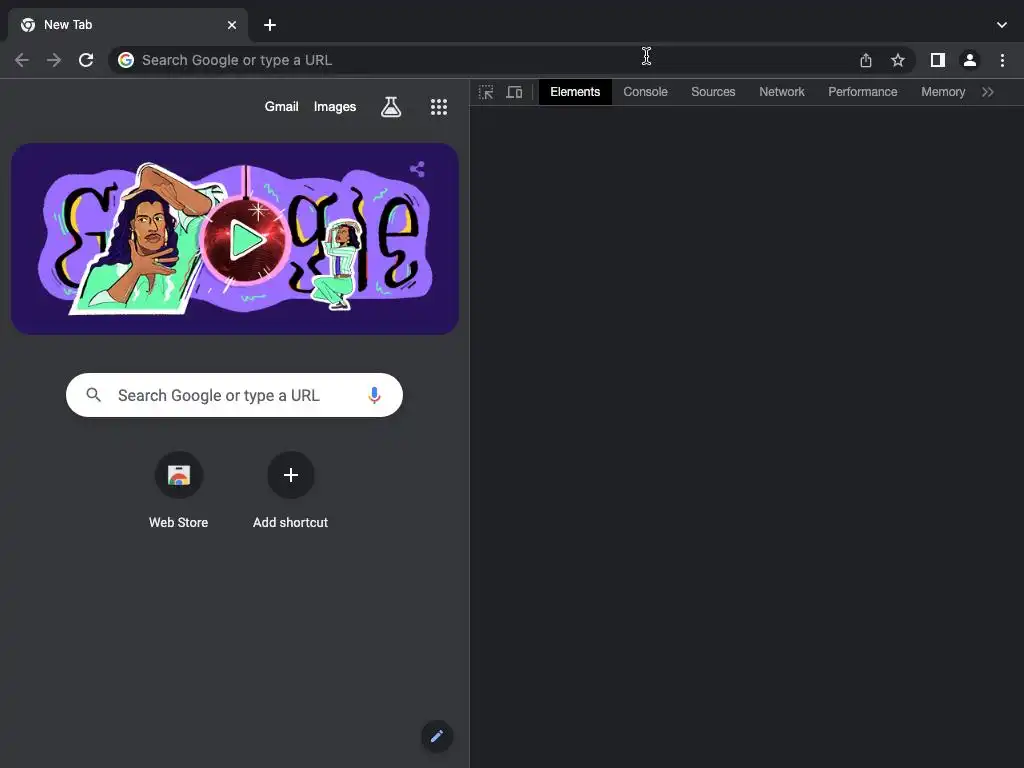Switch to the Memory tab
Viewport: 1024px width, 768px height.
point(943,92)
